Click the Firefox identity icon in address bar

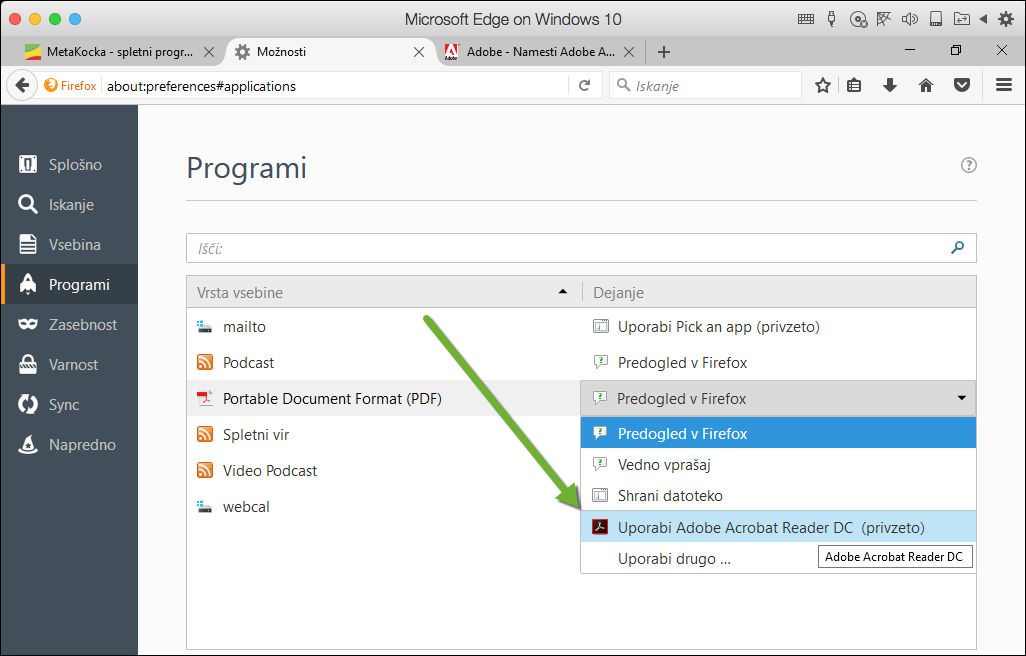pyautogui.click(x=70, y=86)
